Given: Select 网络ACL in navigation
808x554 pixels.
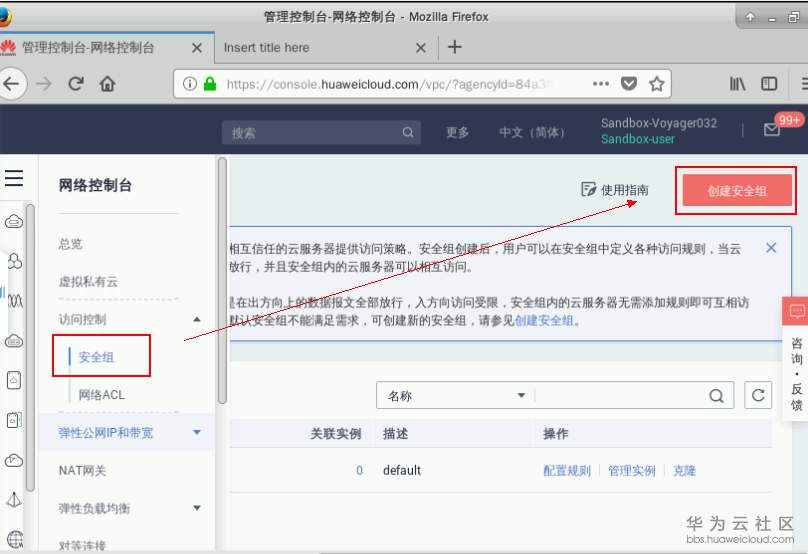Looking at the screenshot, I should point(102,395).
